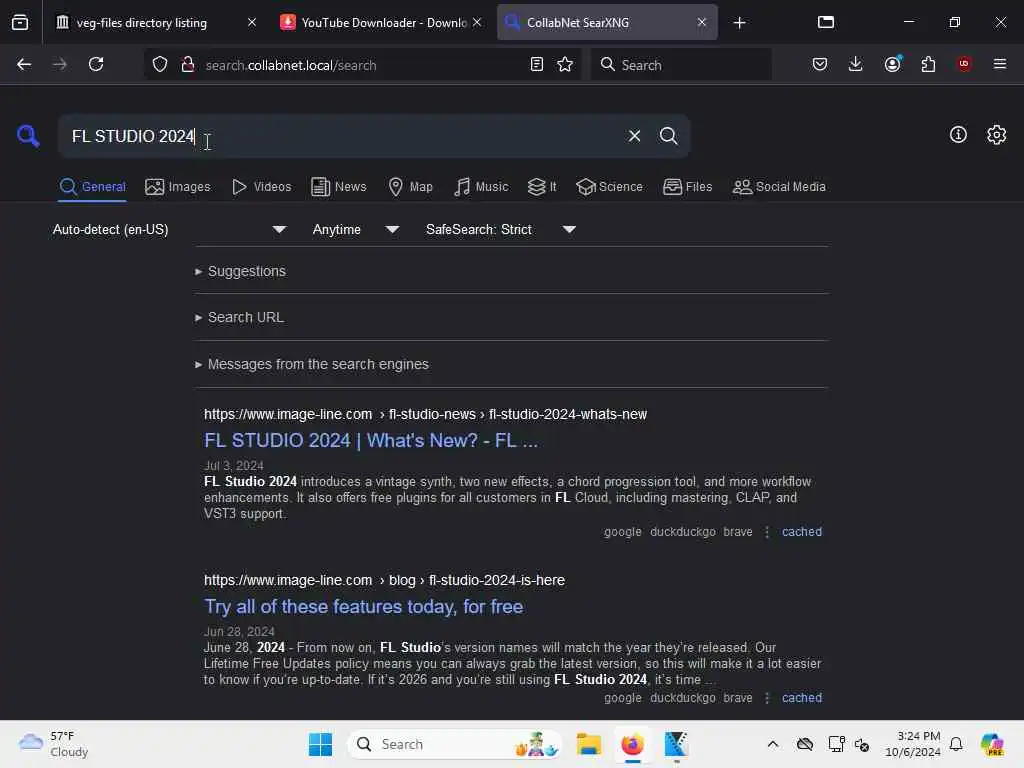This screenshot has height=768, width=1024.
Task: Open the Windows Start menu
Action: tap(320, 744)
